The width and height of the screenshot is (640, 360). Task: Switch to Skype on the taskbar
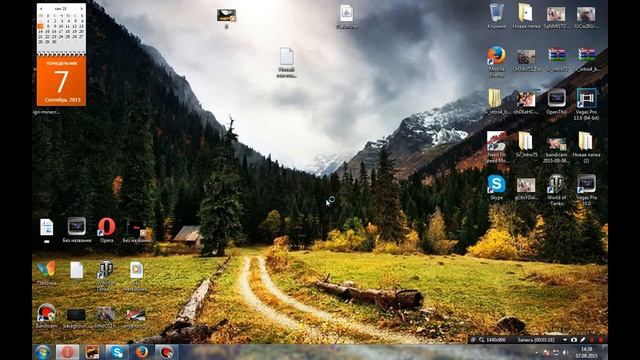117,352
